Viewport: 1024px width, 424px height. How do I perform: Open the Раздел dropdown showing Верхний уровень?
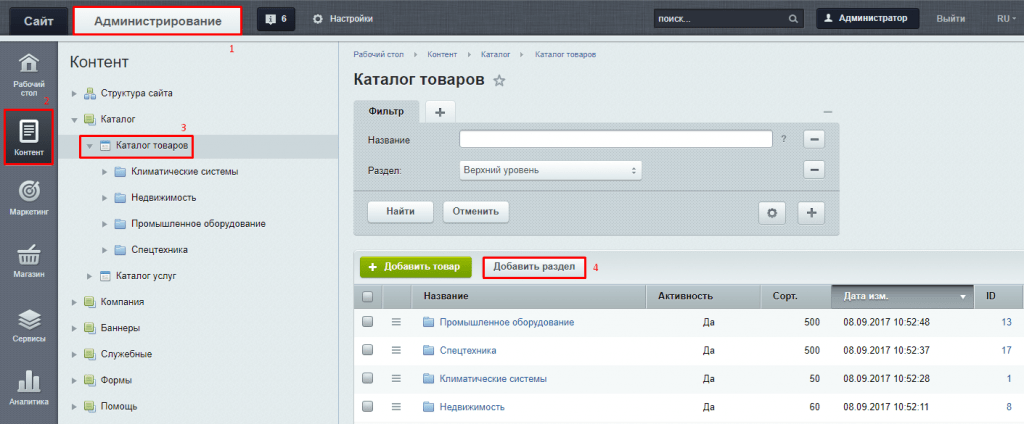click(x=550, y=171)
